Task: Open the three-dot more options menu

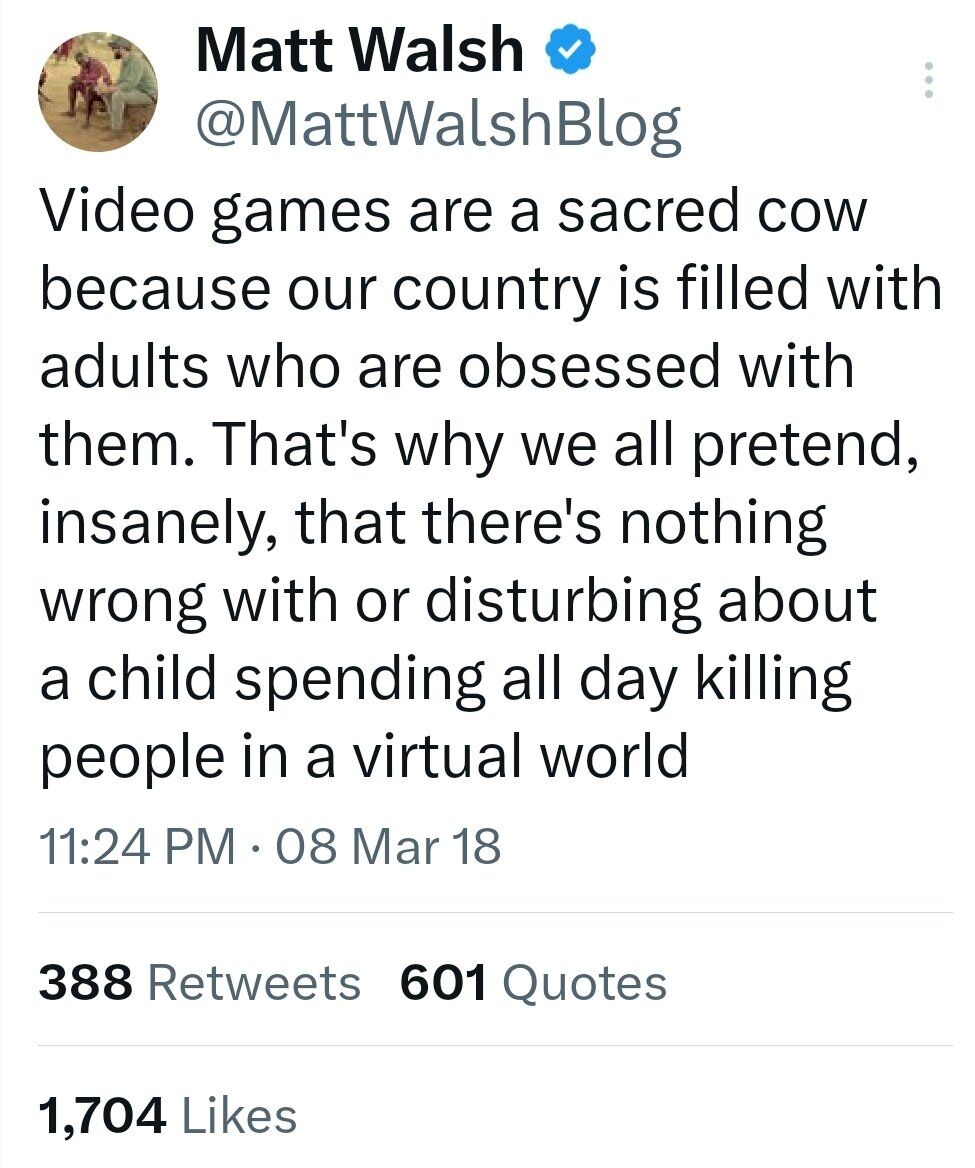Action: coord(929,80)
